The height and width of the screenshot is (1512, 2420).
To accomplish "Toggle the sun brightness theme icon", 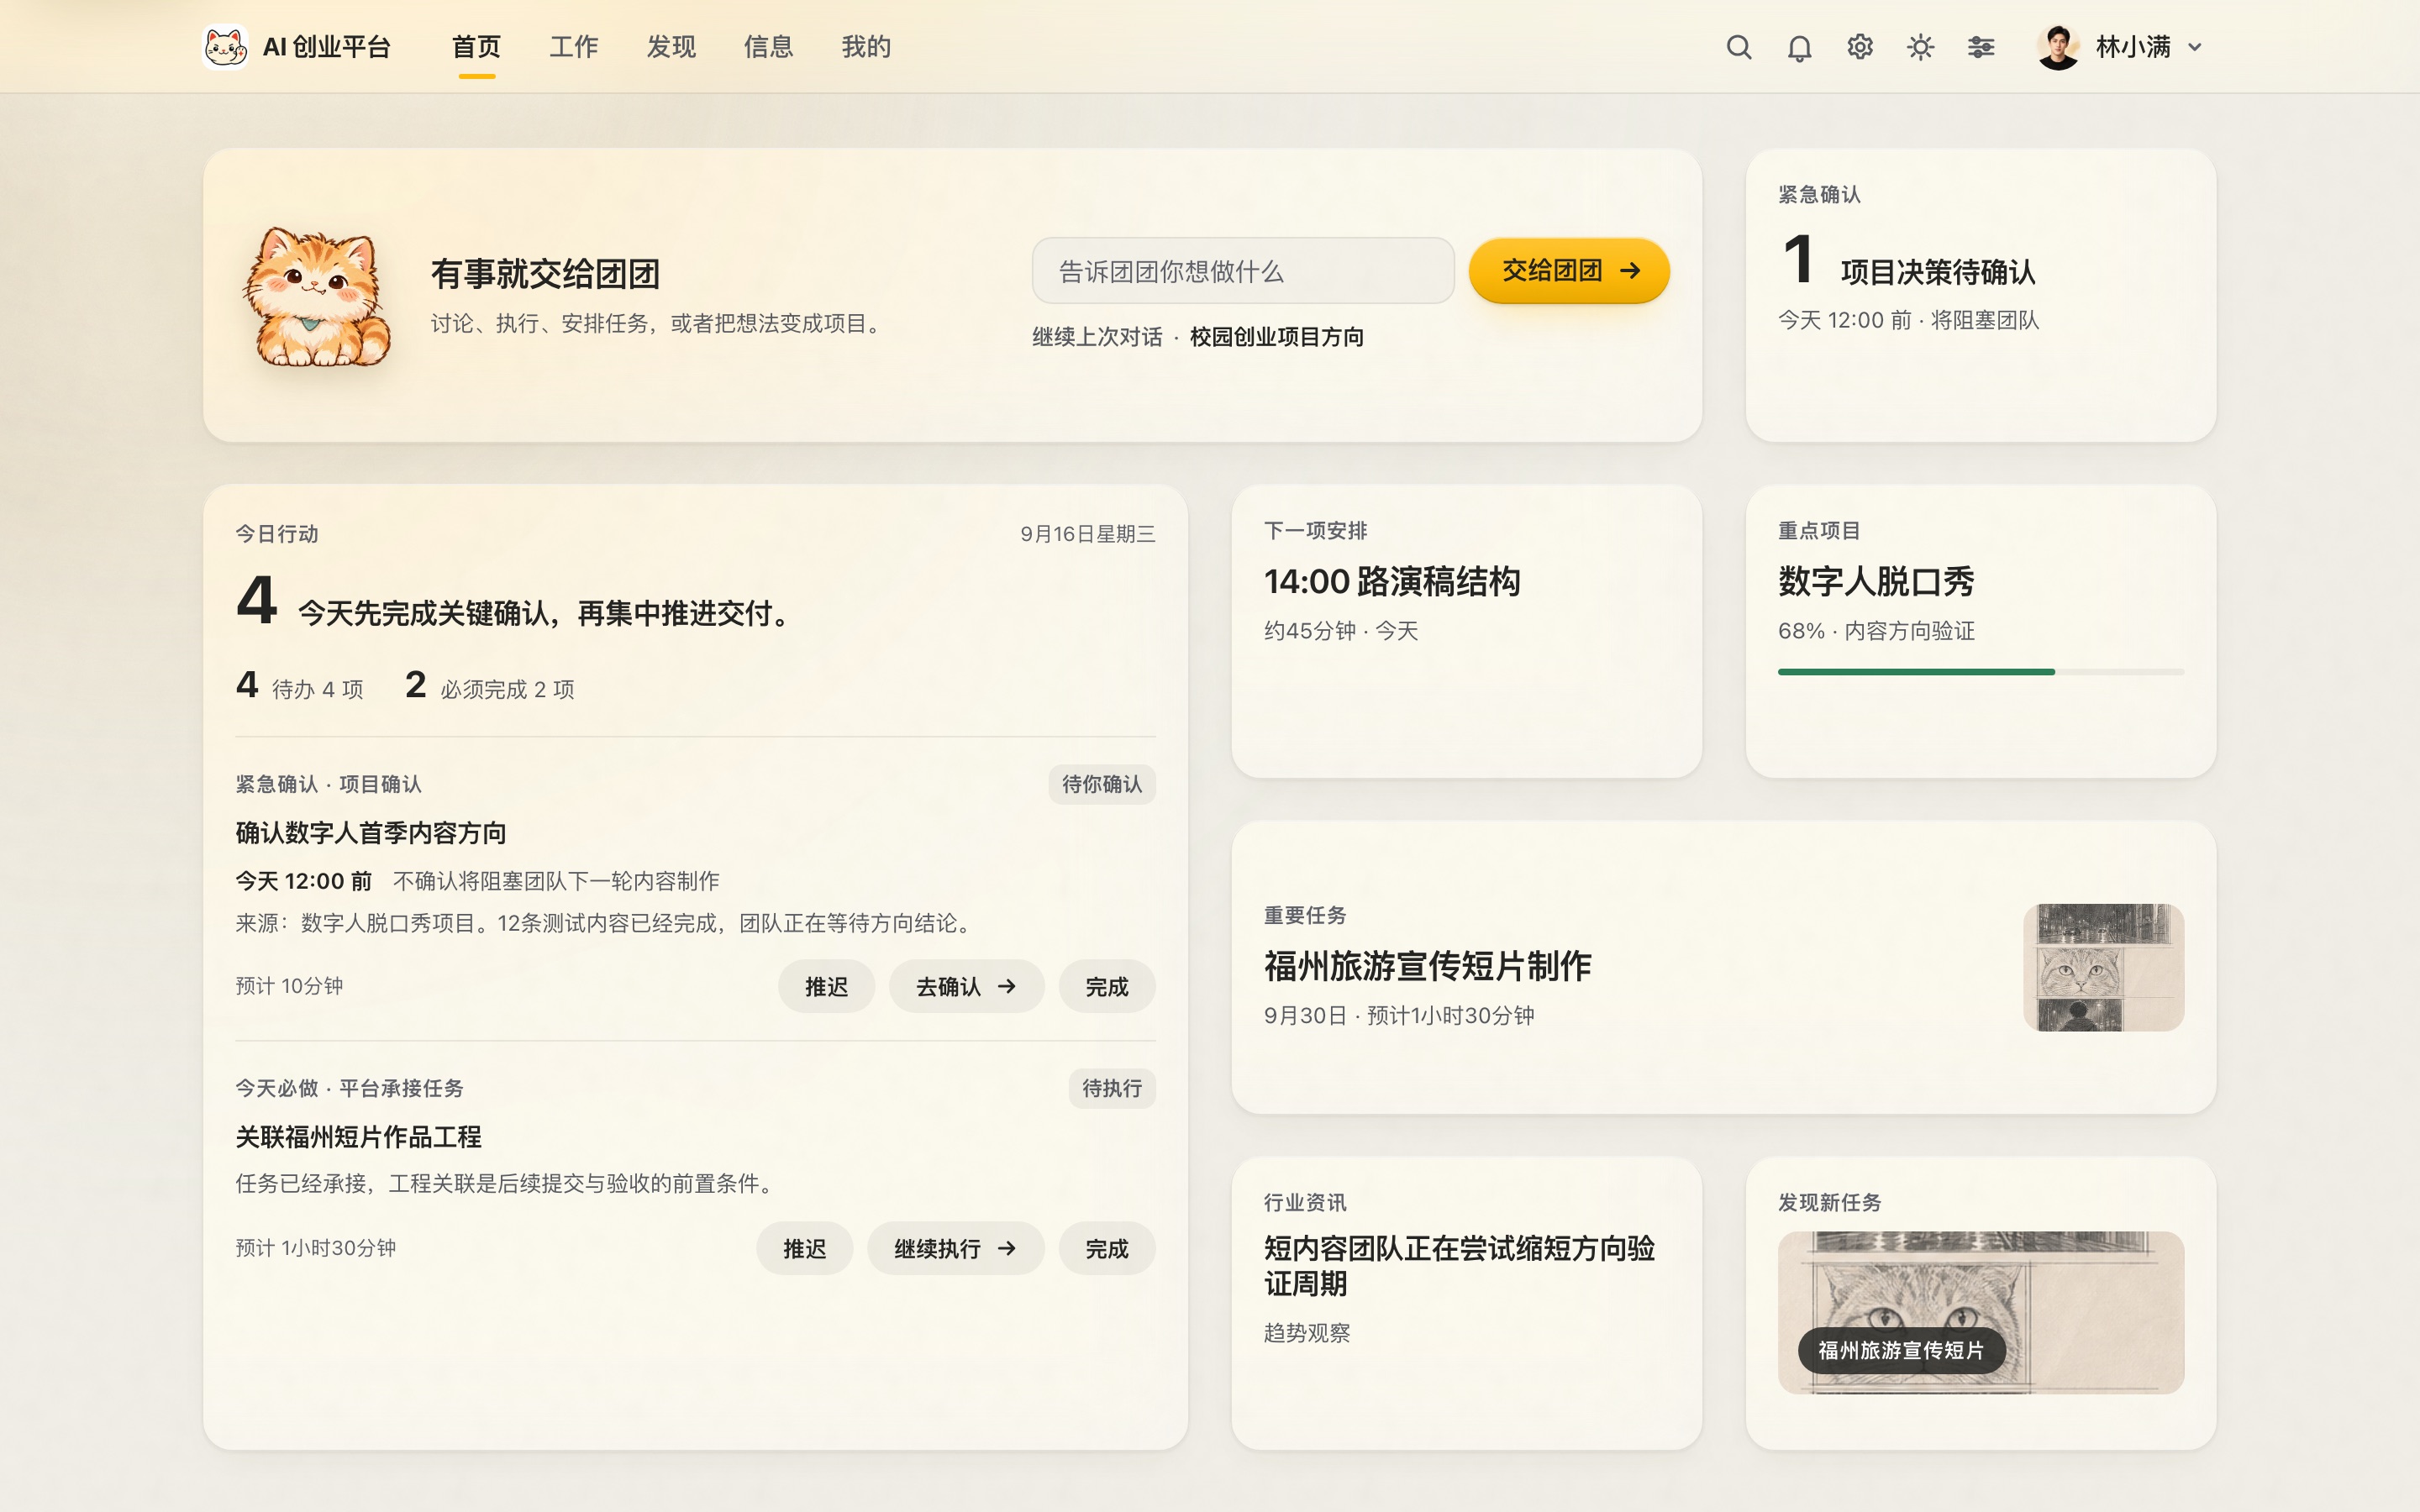I will 1920,47.
